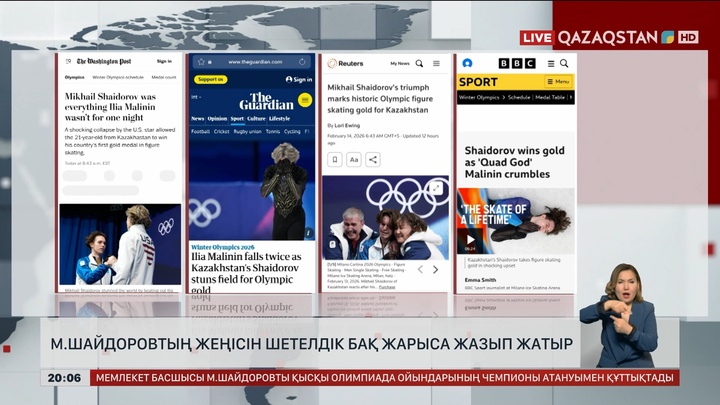The image size is (720, 405).
Task: Select the Guardian Culture tab
Action: [256, 118]
